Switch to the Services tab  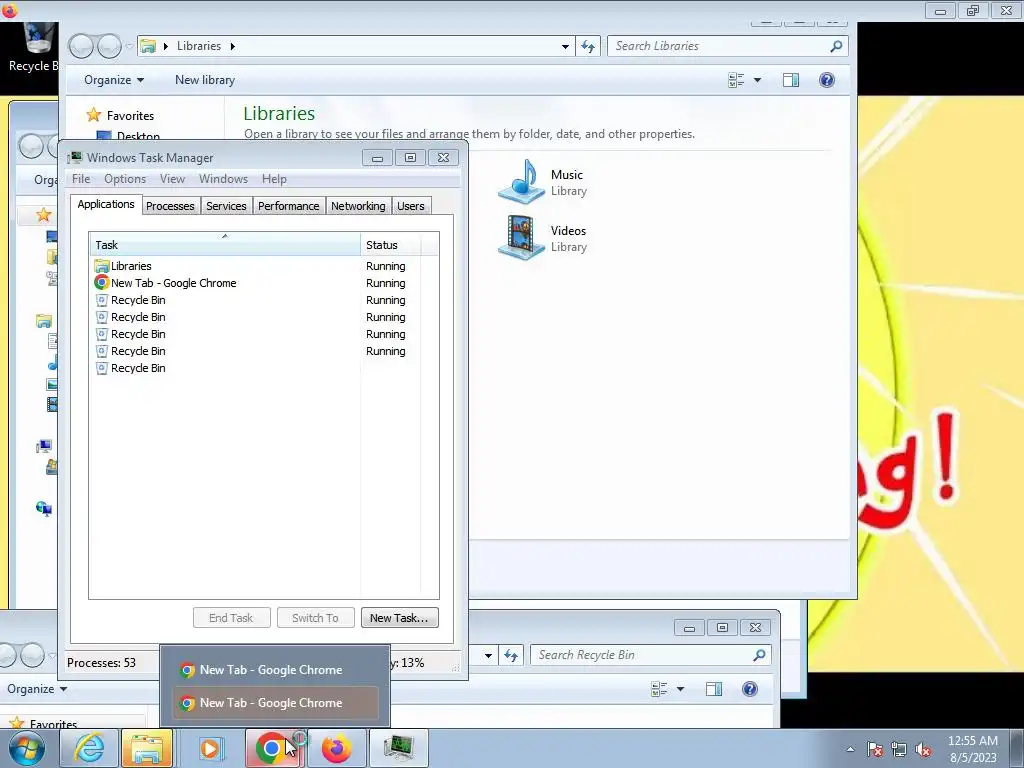point(227,206)
